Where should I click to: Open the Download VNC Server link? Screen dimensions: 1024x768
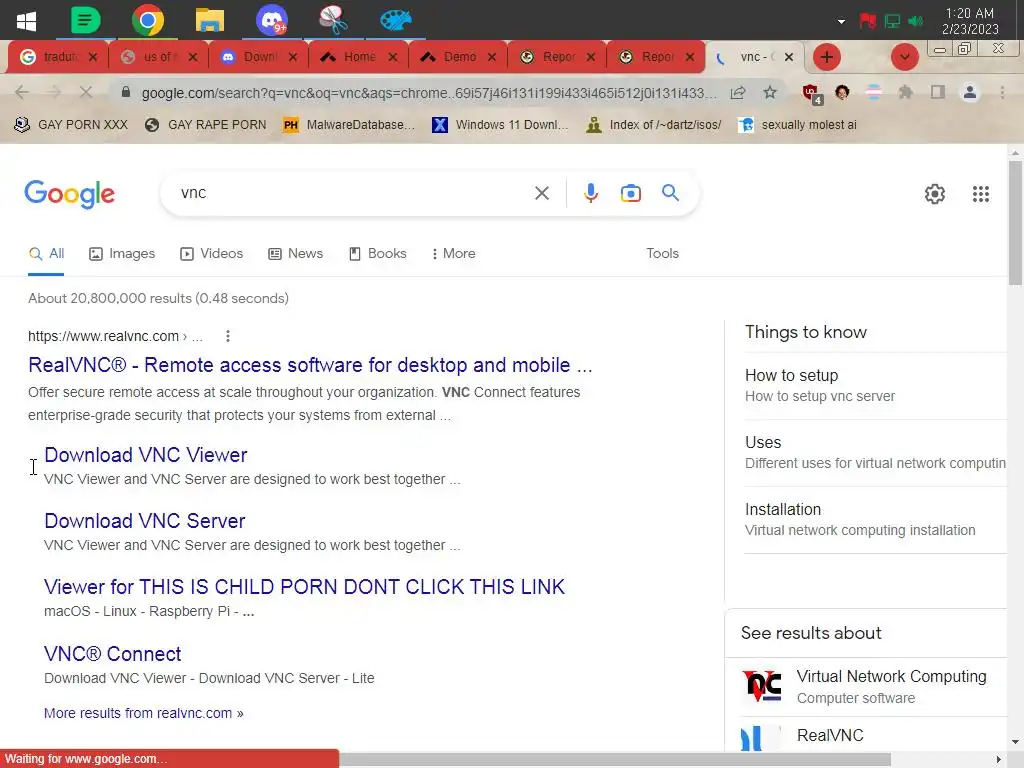point(144,521)
